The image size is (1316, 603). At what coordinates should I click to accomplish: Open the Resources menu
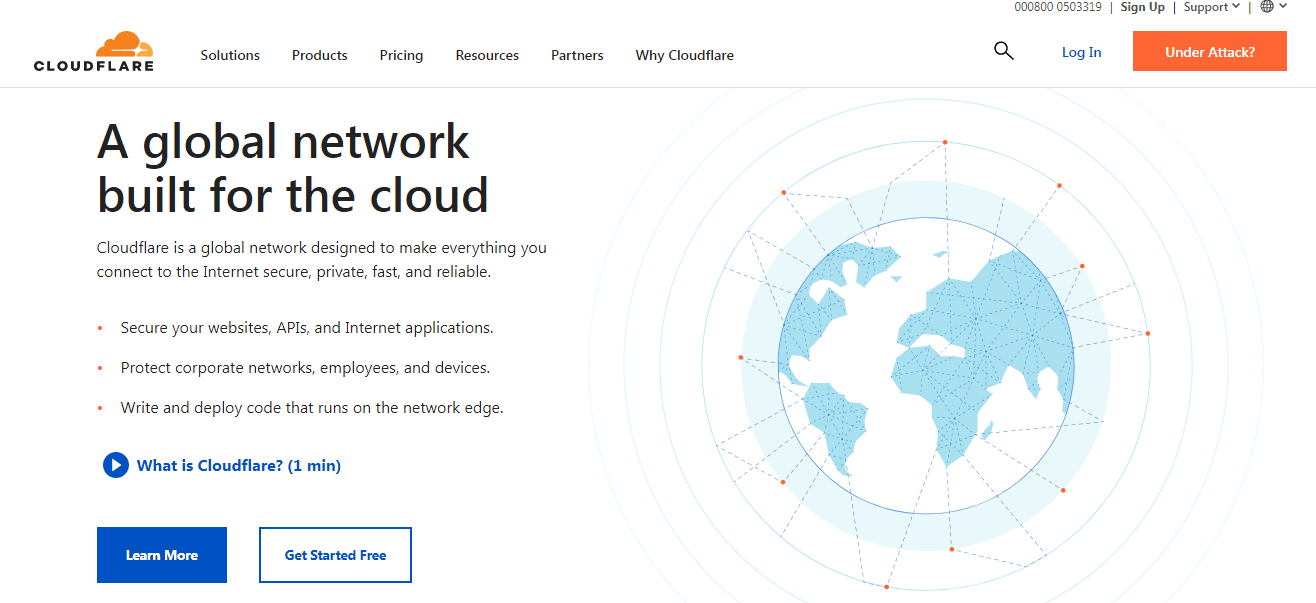point(487,55)
